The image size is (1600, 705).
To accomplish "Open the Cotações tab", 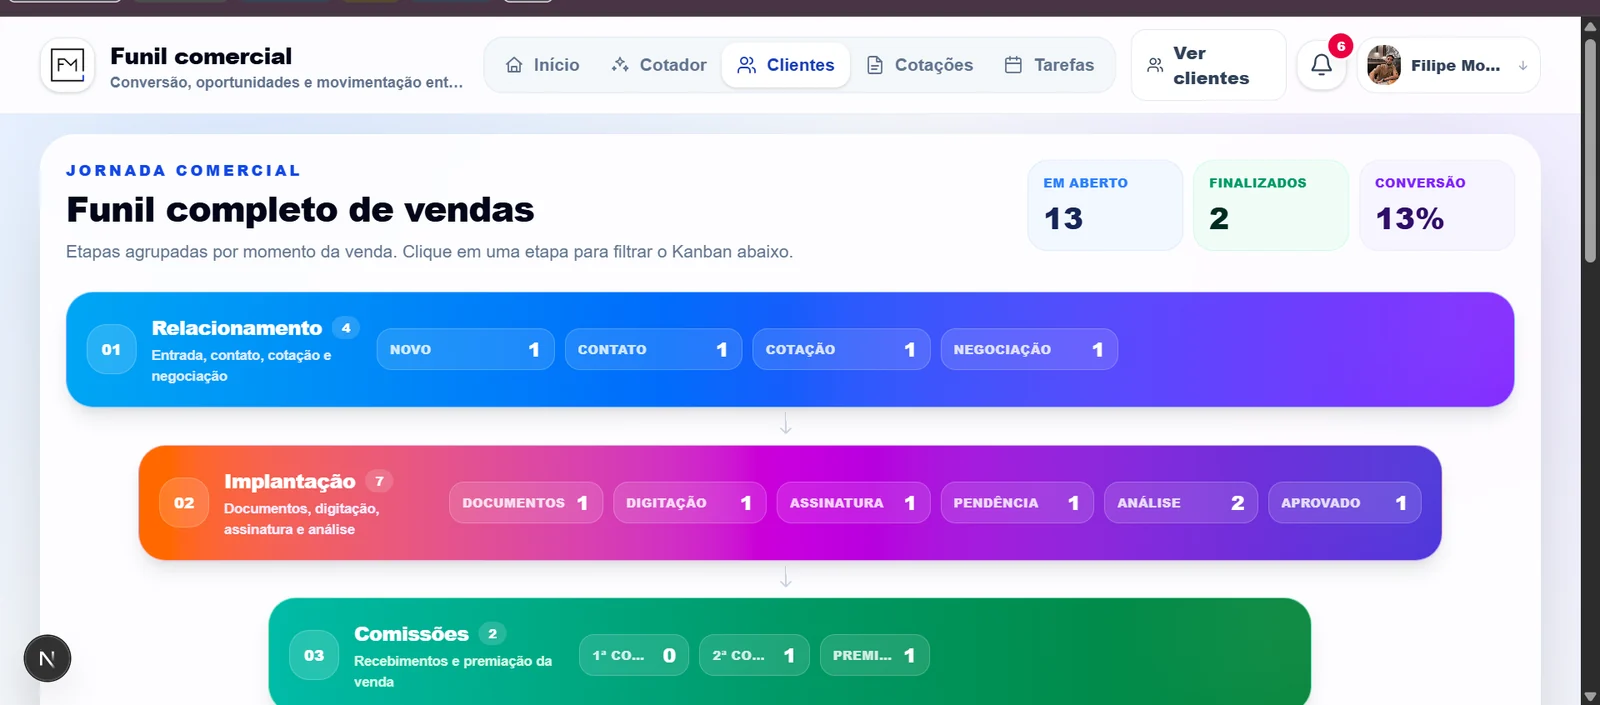I will [919, 65].
